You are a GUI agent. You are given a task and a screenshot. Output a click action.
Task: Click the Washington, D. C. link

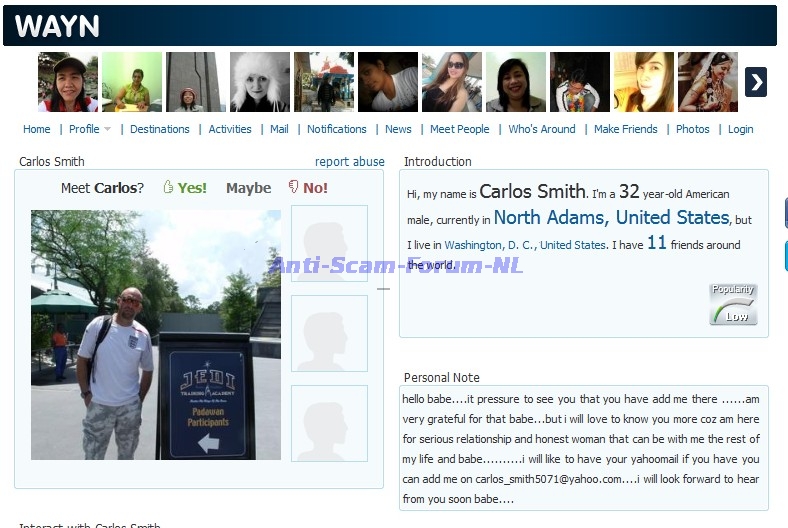tap(489, 245)
